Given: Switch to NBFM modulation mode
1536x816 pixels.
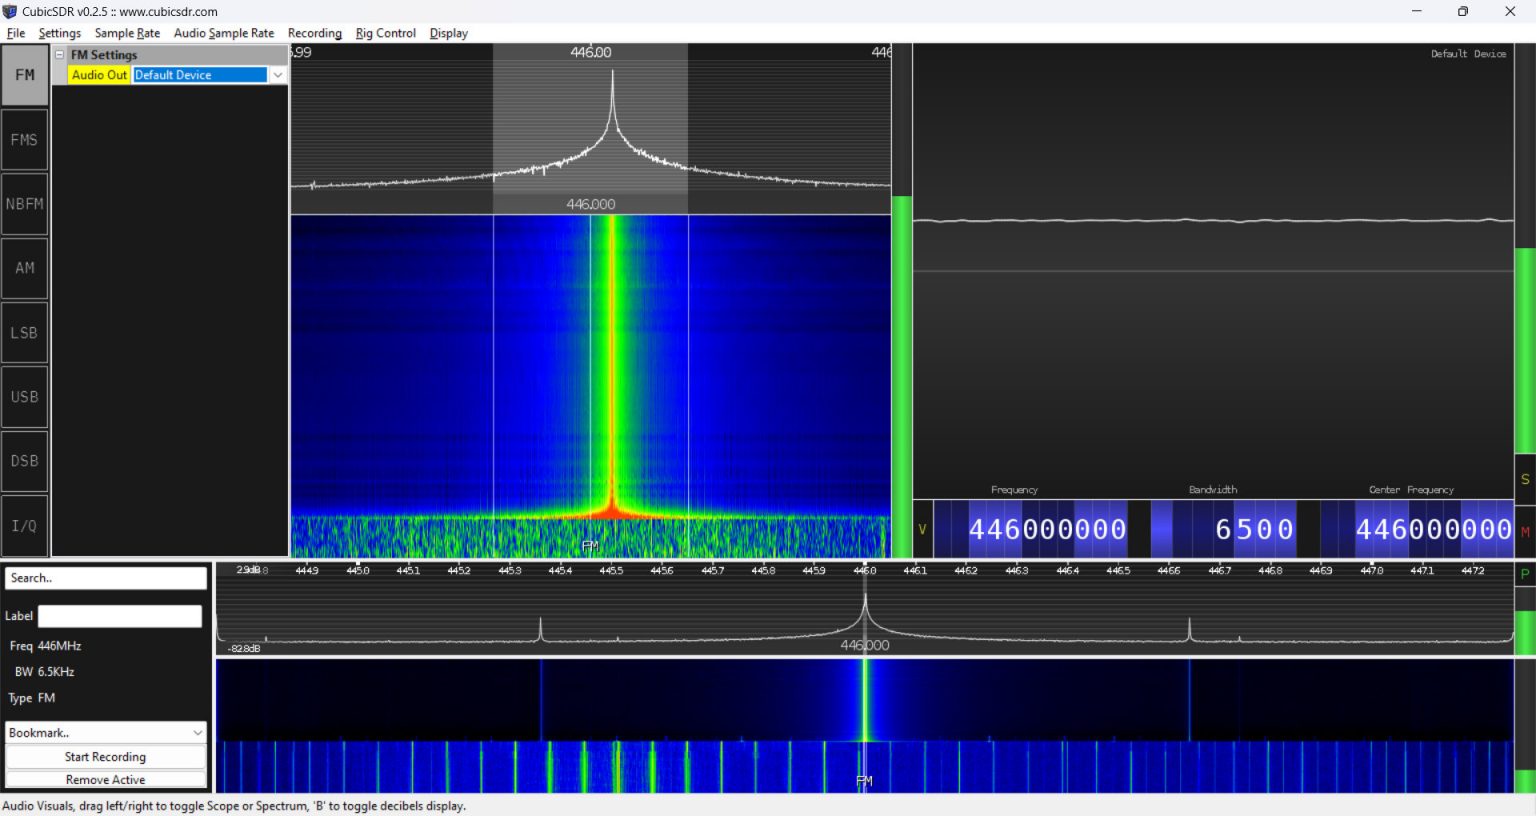Looking at the screenshot, I should (x=25, y=204).
